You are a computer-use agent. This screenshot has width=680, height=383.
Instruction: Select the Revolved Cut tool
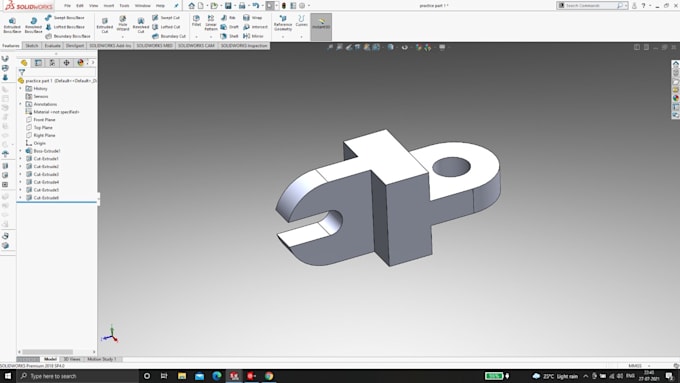coord(141,26)
